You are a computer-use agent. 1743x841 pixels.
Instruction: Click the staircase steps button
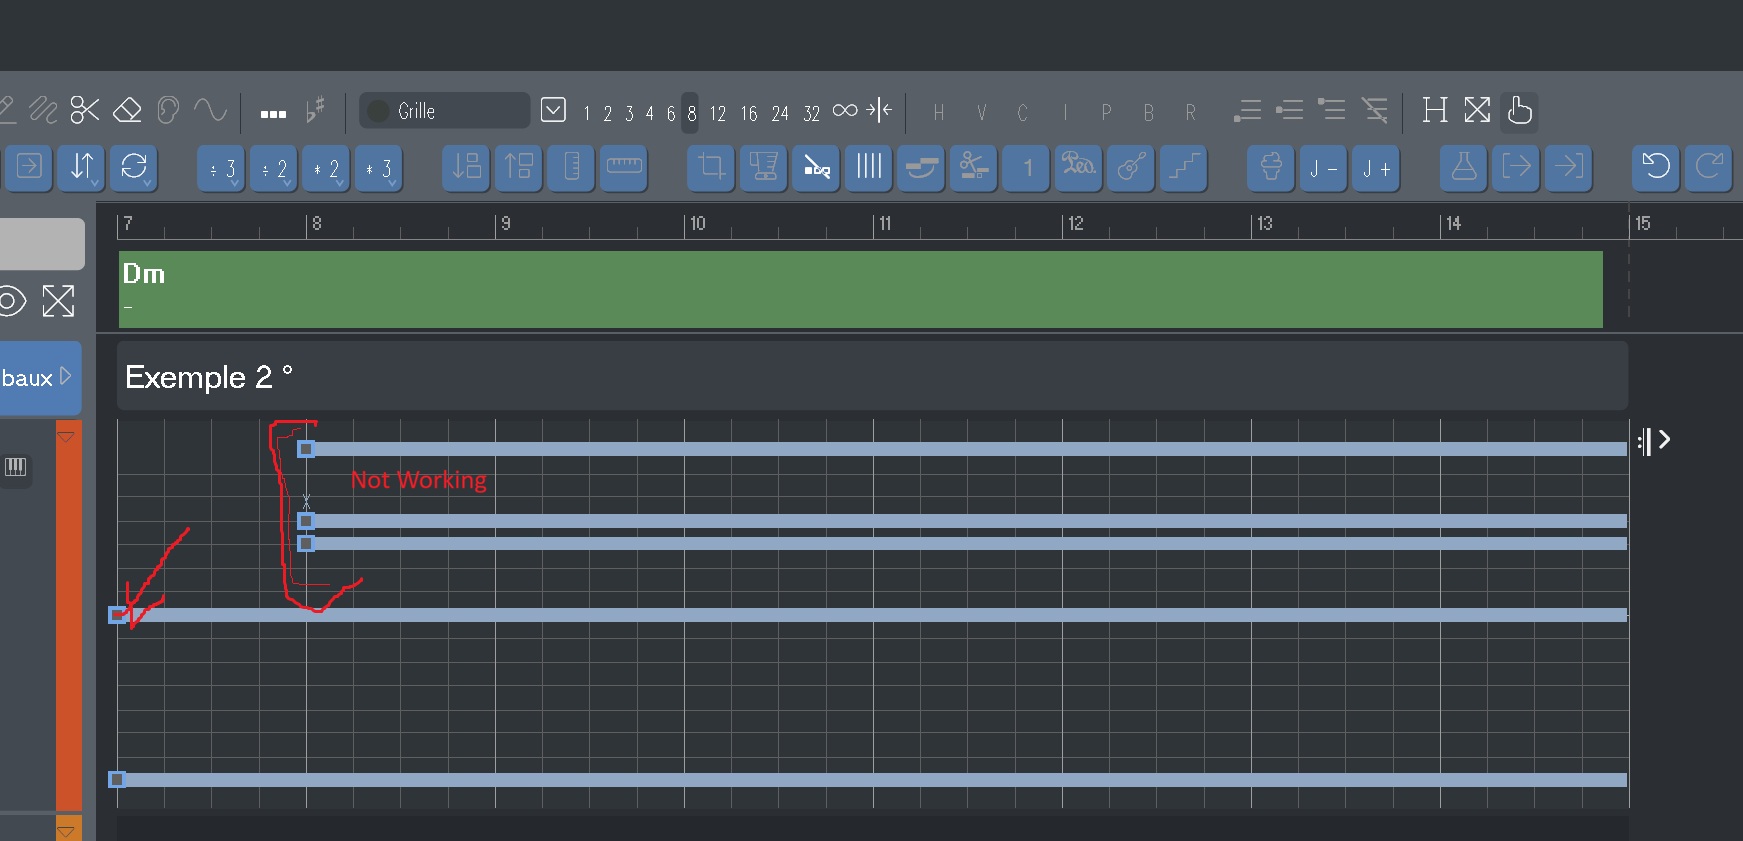coord(1183,167)
